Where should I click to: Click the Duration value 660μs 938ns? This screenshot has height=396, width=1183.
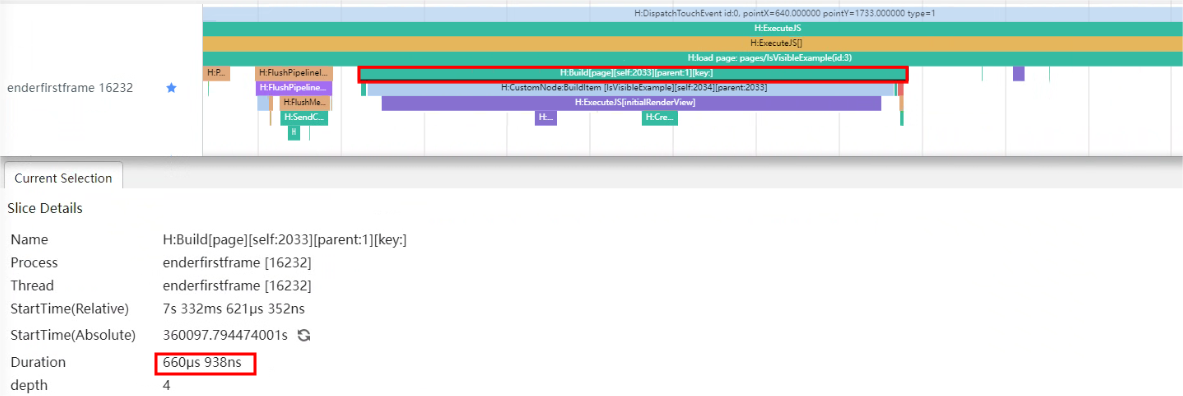tap(202, 364)
